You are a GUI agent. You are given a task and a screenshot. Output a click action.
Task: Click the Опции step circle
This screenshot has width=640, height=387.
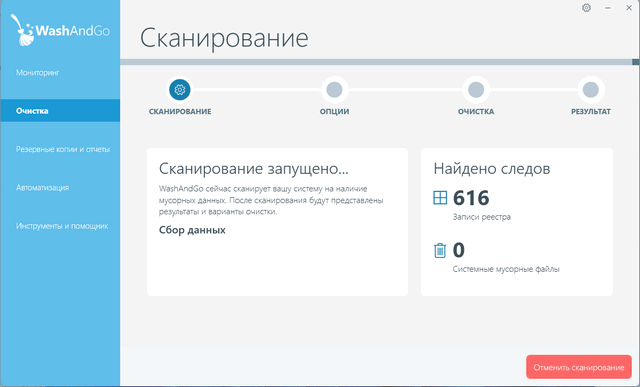coord(334,89)
